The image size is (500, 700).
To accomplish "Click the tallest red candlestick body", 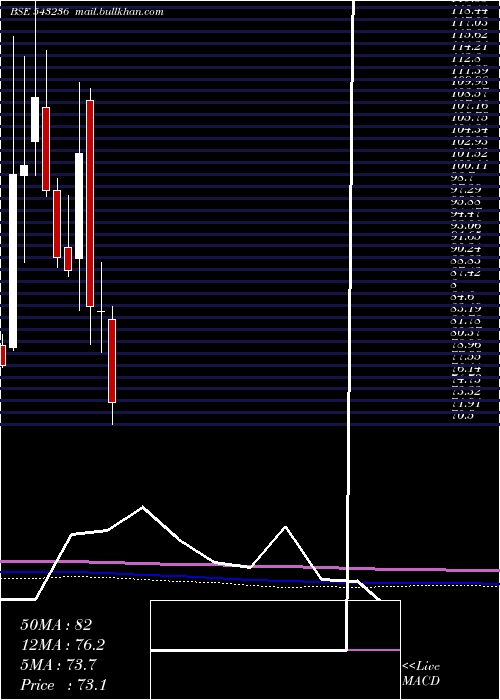I will click(x=90, y=203).
